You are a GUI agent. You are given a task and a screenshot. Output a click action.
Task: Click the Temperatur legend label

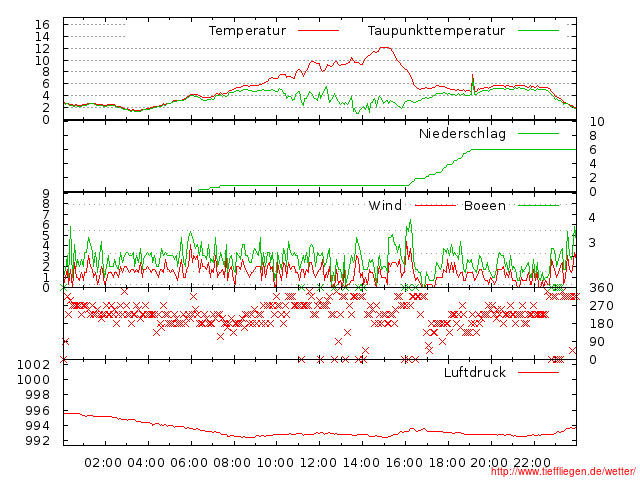pos(247,31)
